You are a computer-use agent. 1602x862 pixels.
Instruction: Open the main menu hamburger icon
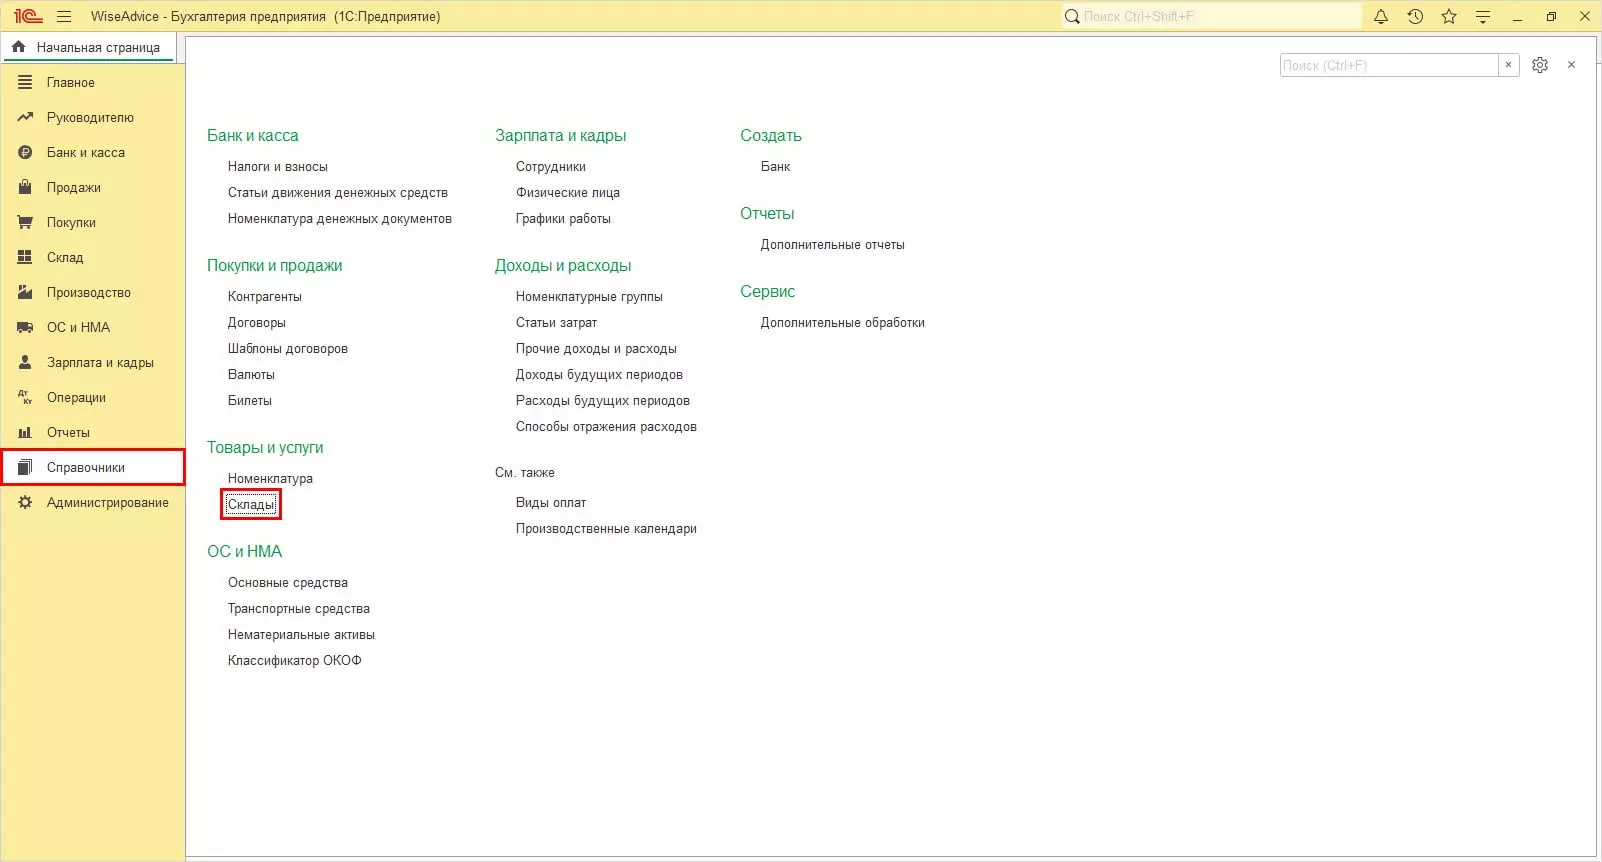[x=64, y=16]
